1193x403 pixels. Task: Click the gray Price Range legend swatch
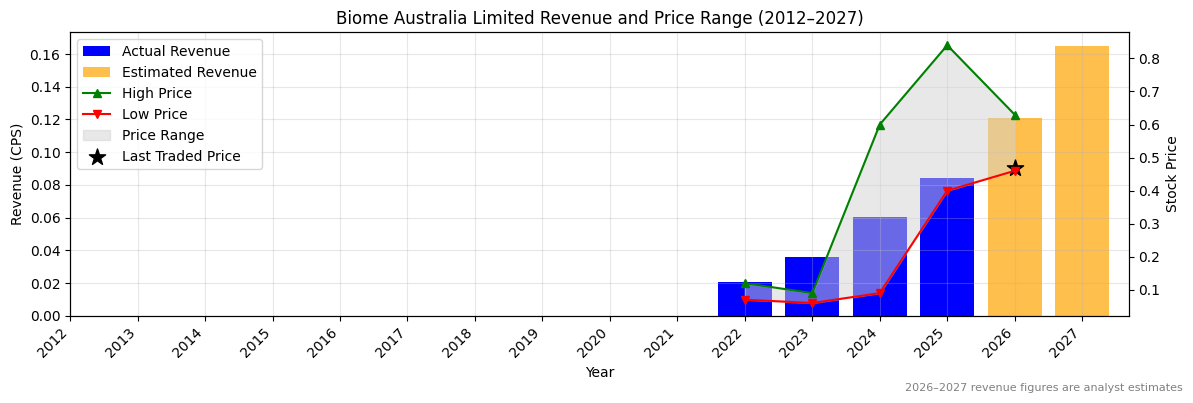click(x=97, y=135)
